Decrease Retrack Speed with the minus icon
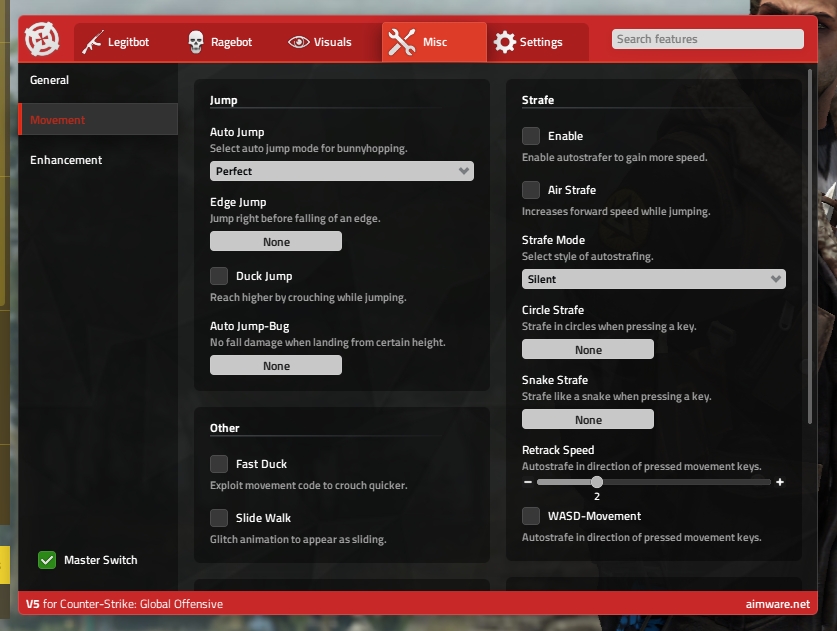 click(x=528, y=482)
